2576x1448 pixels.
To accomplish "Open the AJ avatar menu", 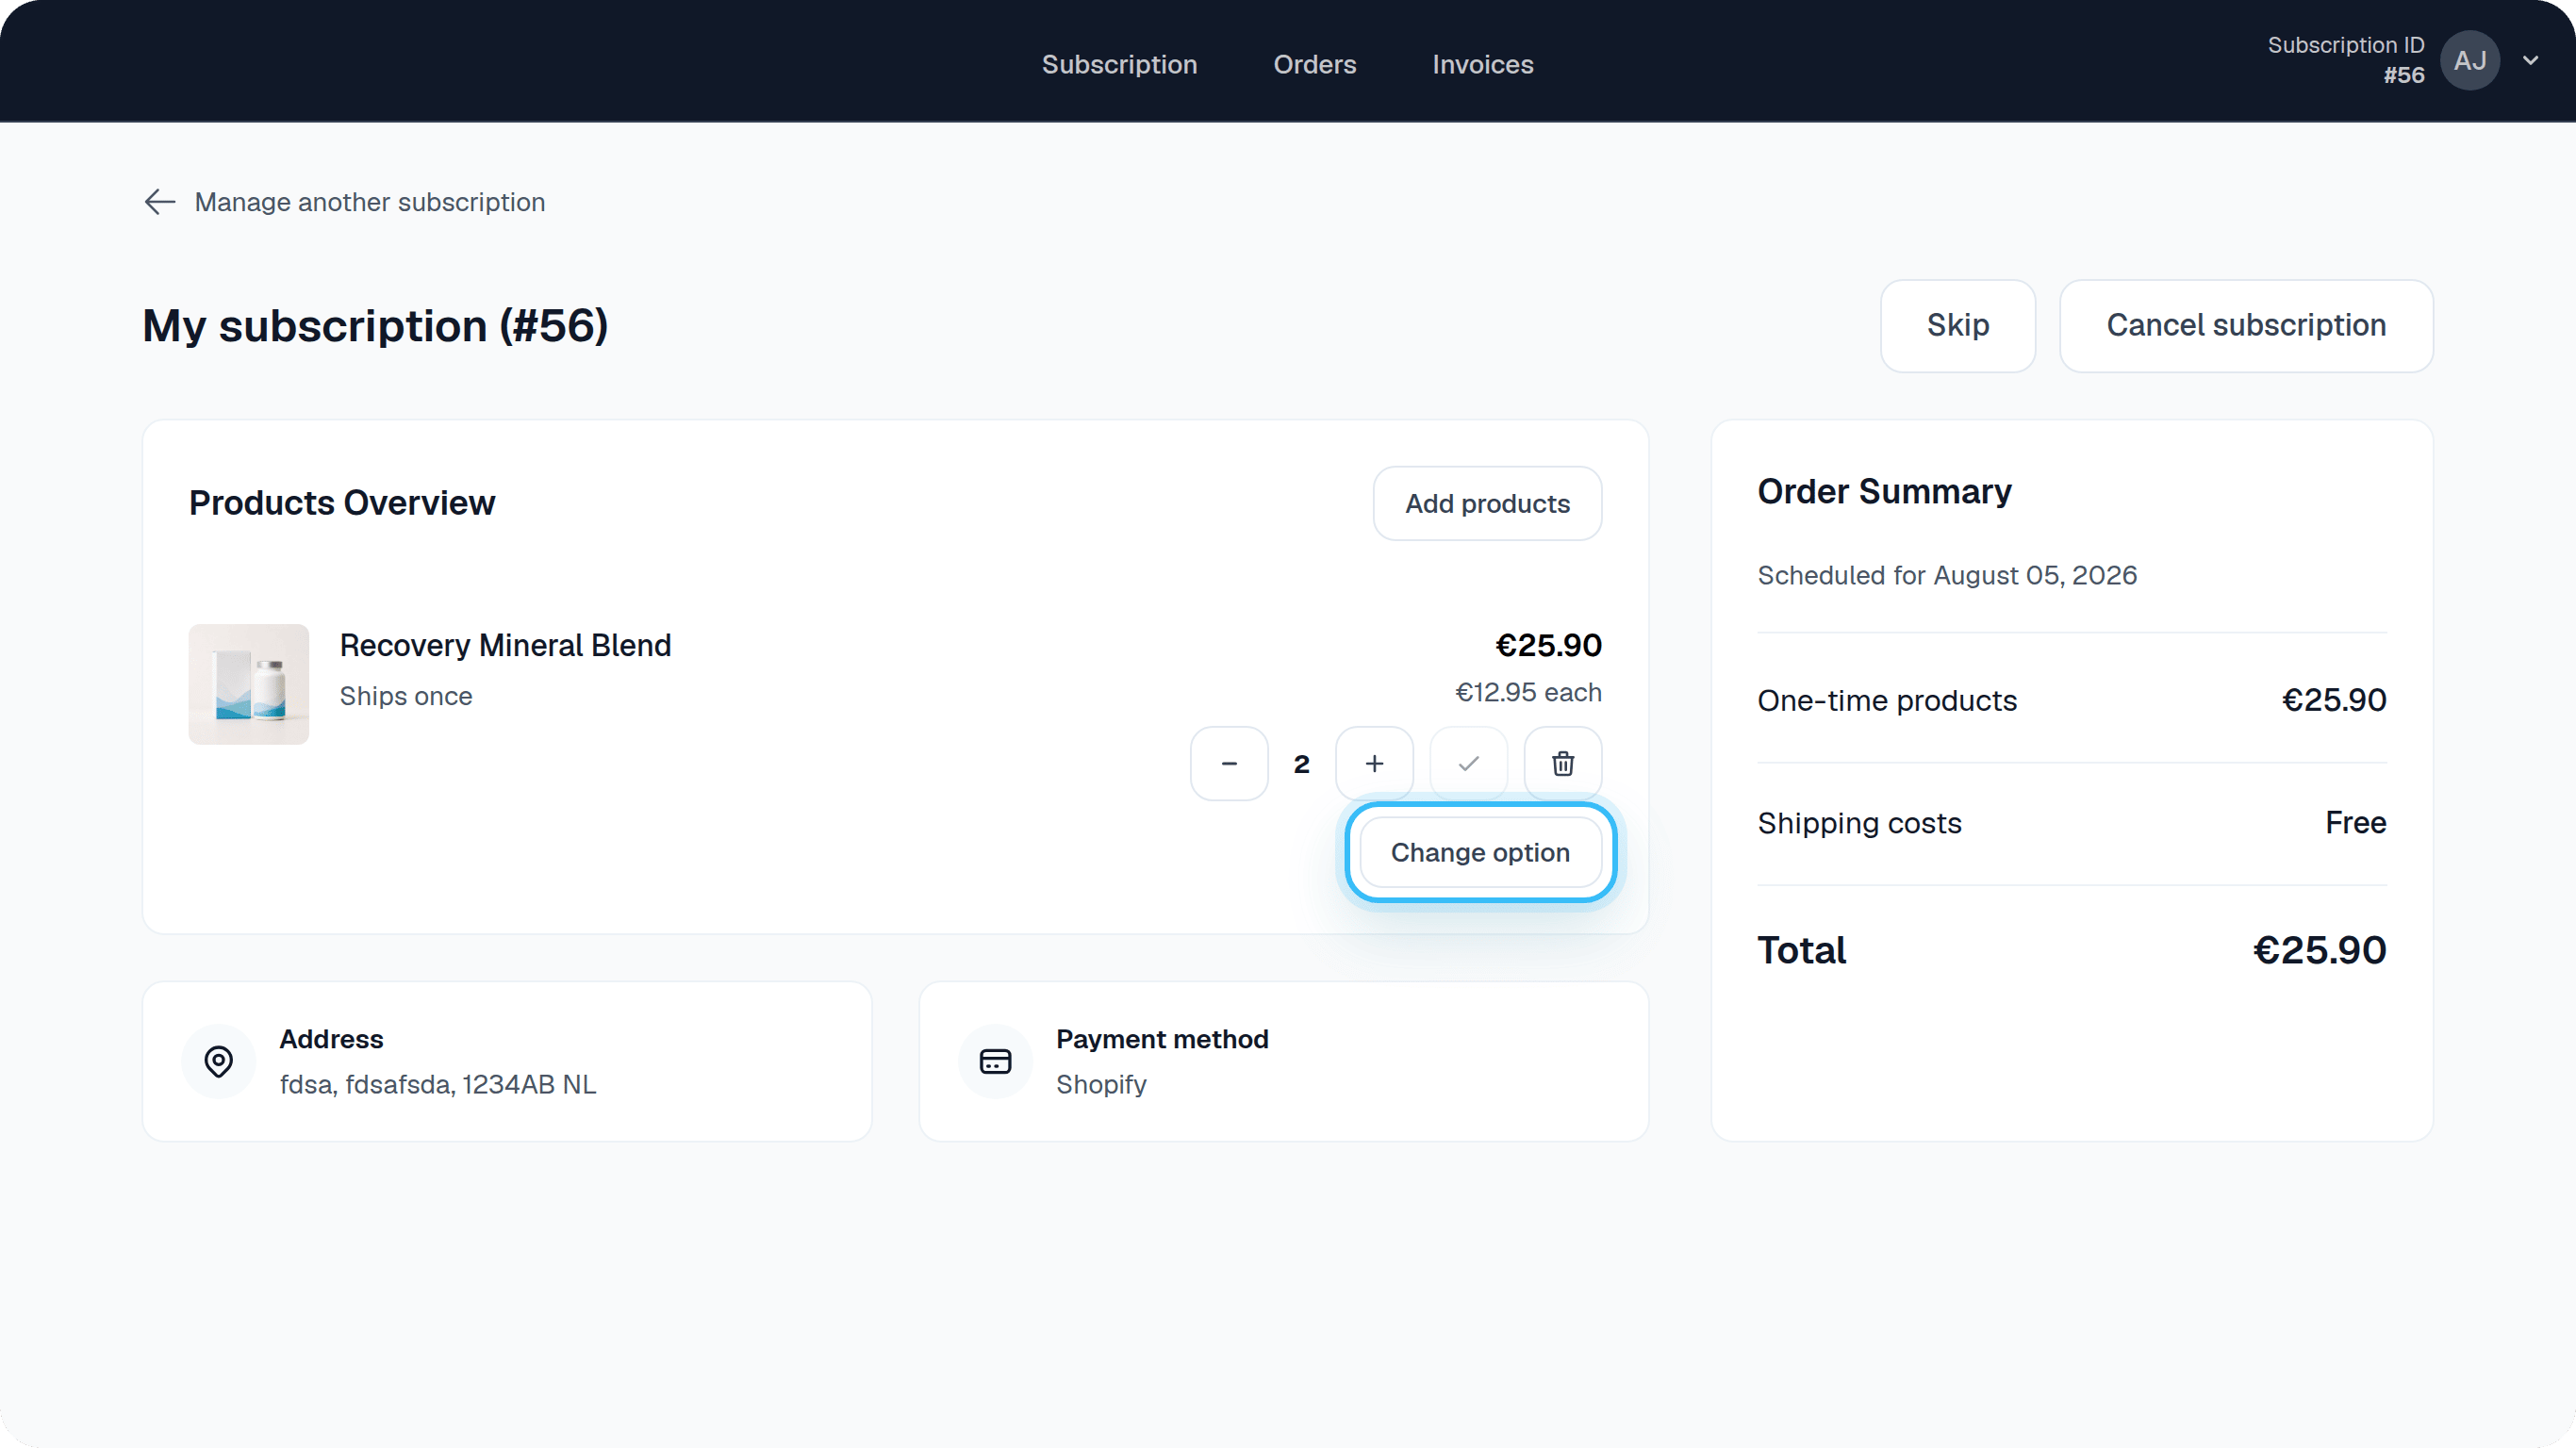I will click(2470, 61).
